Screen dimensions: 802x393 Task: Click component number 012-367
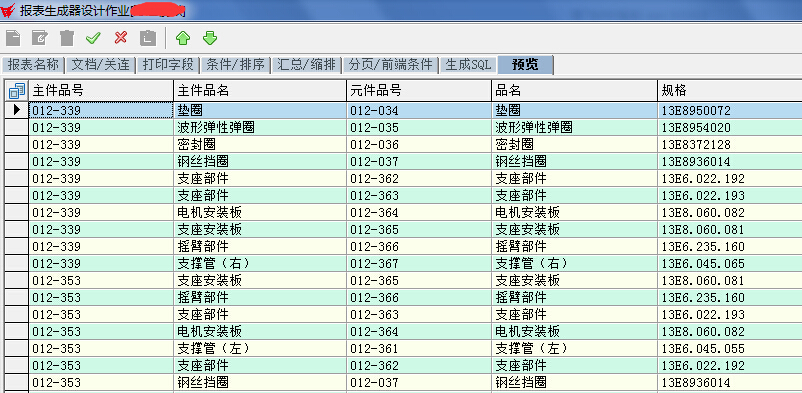pos(419,263)
